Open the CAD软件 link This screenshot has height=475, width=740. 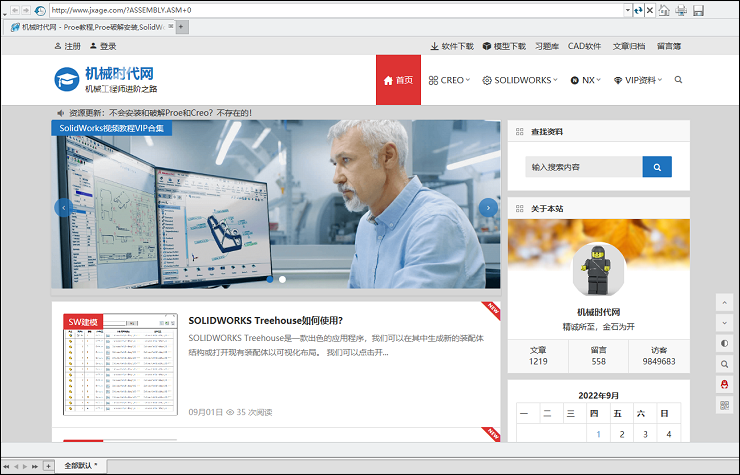[584, 46]
